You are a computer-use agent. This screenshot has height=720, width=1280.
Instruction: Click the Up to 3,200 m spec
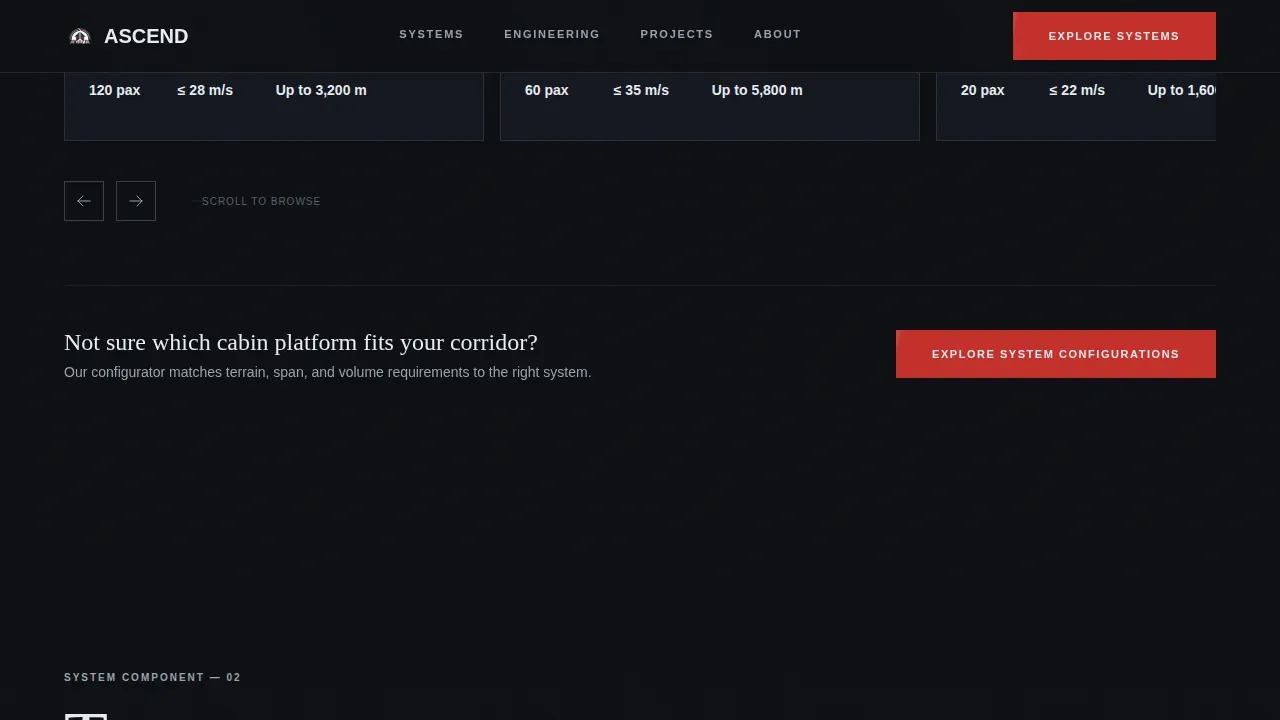(x=321, y=90)
